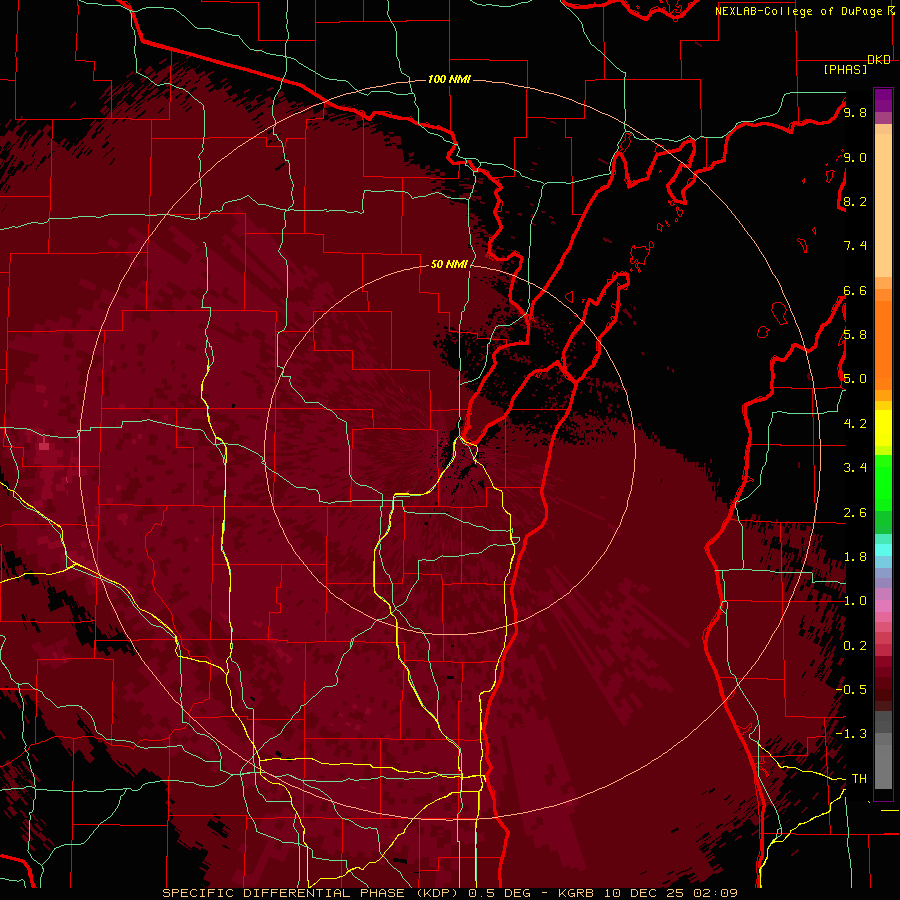
Task: Click the 2.6 value on the color scale
Action: click(x=855, y=512)
